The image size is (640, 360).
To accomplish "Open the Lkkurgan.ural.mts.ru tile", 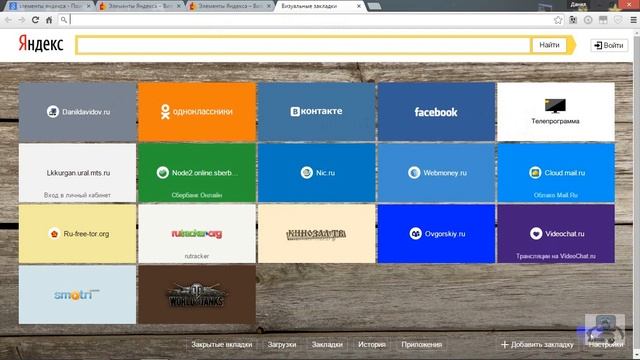I will tap(78, 173).
